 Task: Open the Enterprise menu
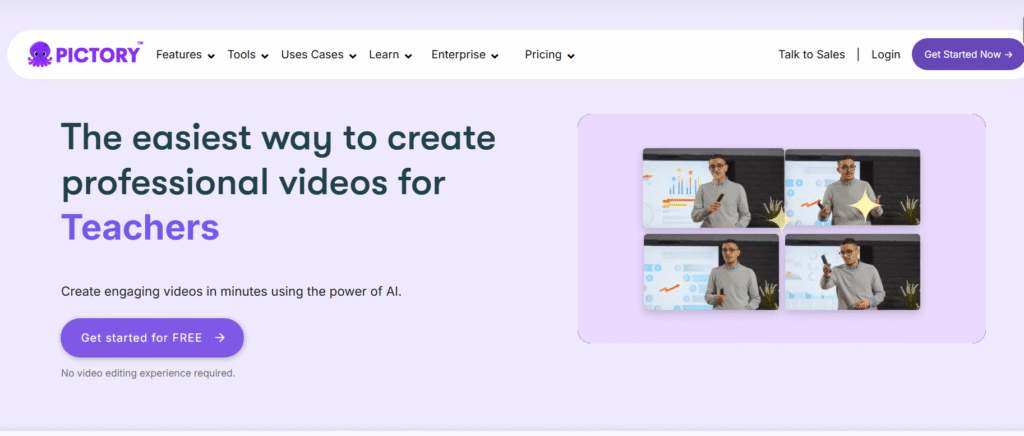[x=458, y=55]
